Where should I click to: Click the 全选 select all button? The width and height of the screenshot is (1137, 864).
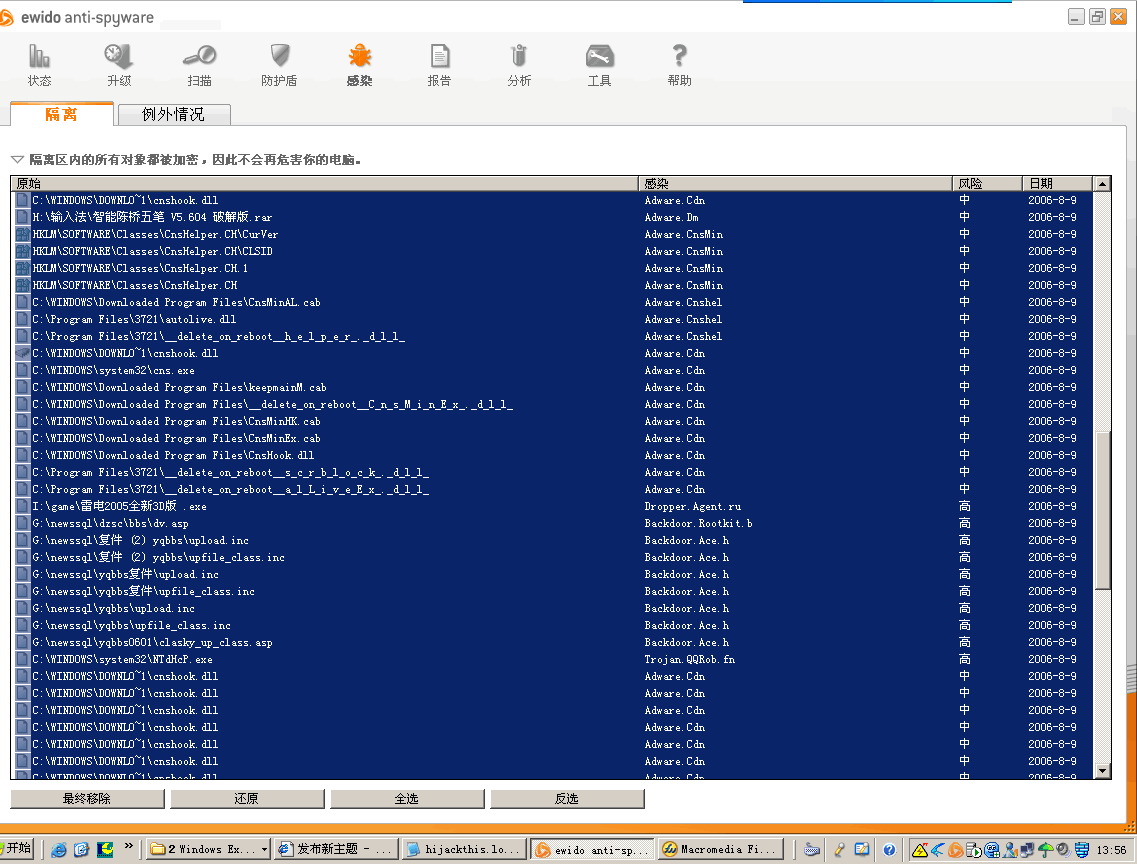point(407,799)
